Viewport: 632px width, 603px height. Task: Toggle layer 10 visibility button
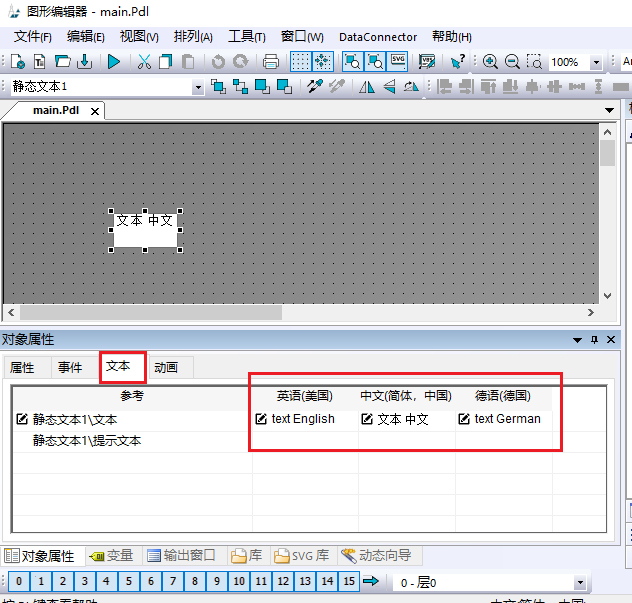tap(239, 581)
